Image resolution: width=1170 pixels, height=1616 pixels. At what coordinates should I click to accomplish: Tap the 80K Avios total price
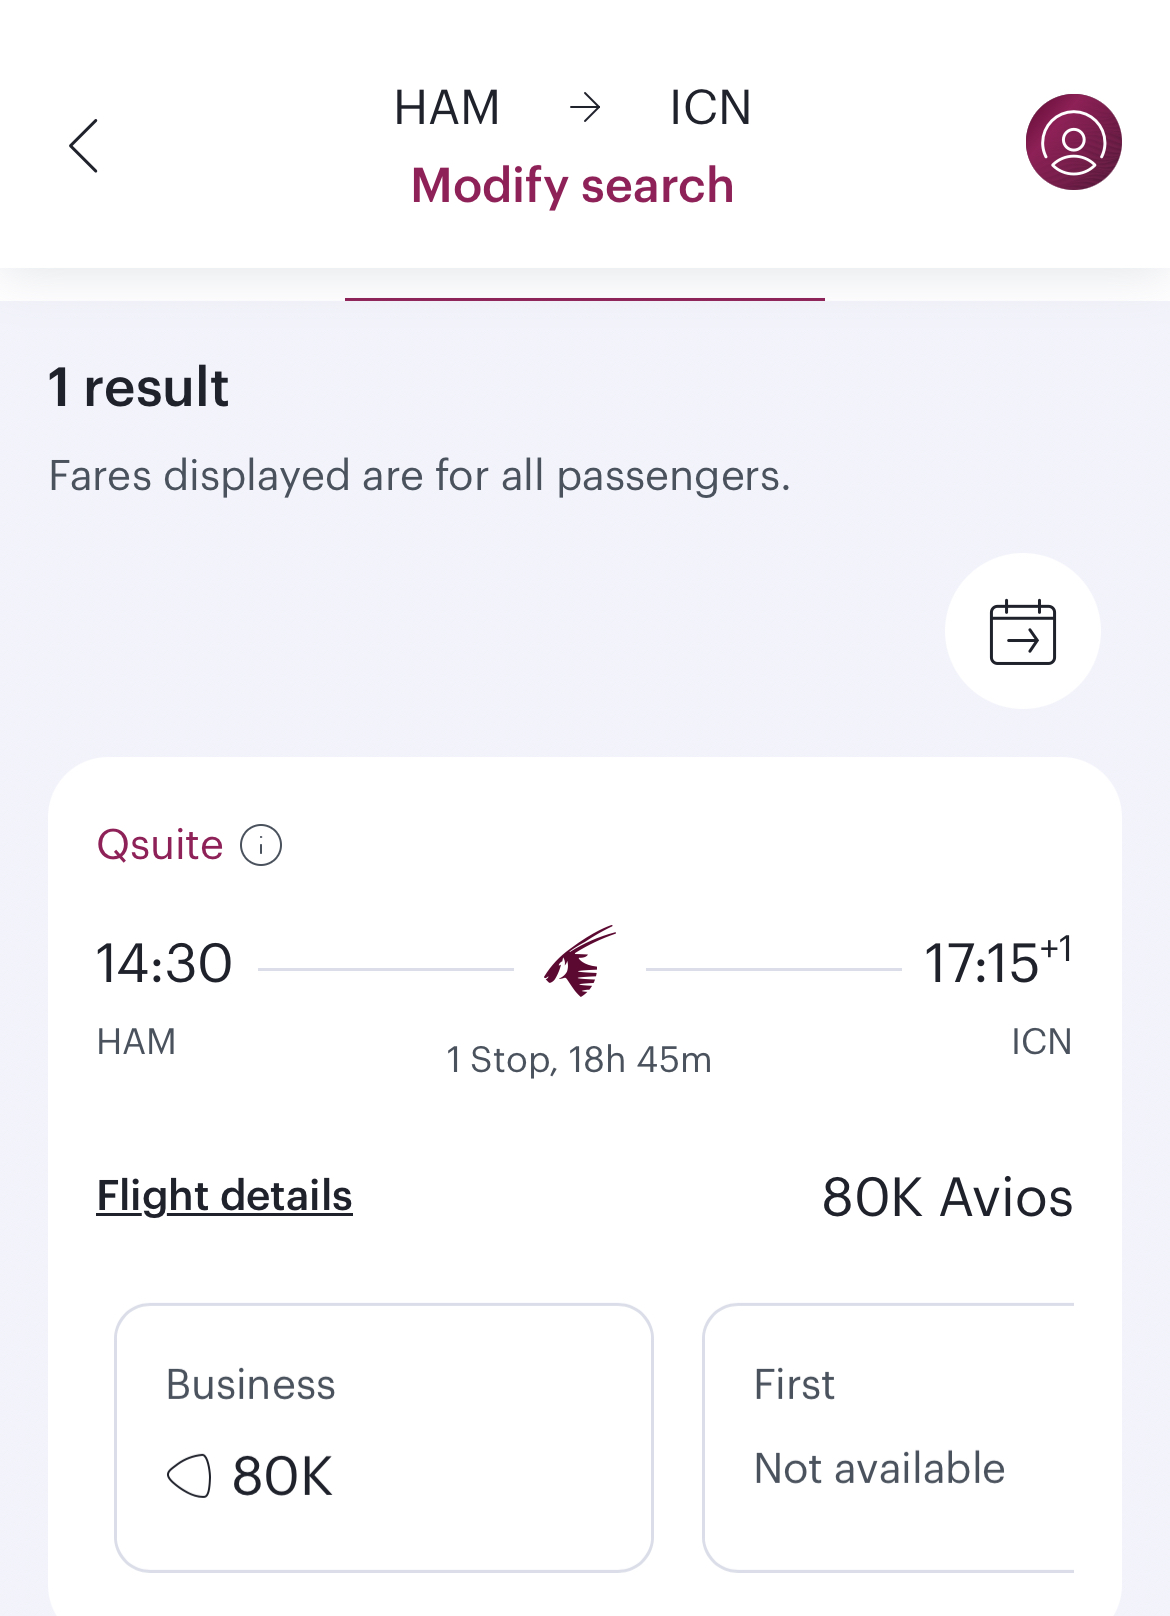click(946, 1198)
